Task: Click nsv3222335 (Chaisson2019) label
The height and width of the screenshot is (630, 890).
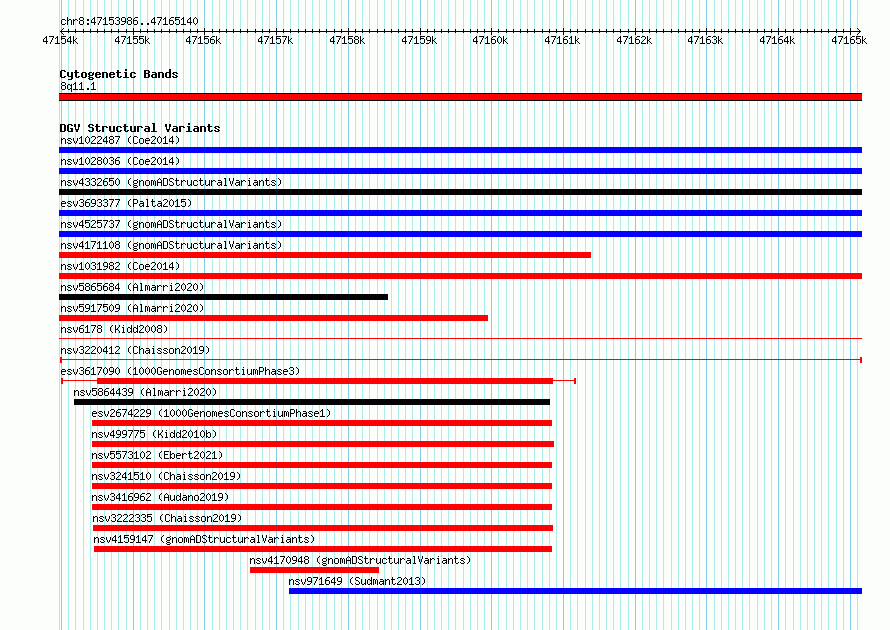Action: click(x=167, y=518)
